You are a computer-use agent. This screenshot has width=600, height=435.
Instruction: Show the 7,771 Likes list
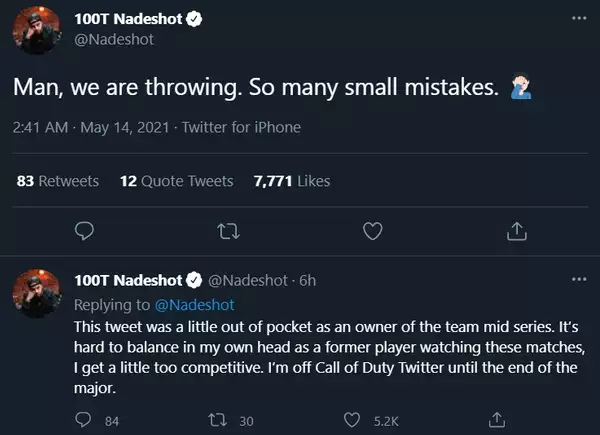292,181
